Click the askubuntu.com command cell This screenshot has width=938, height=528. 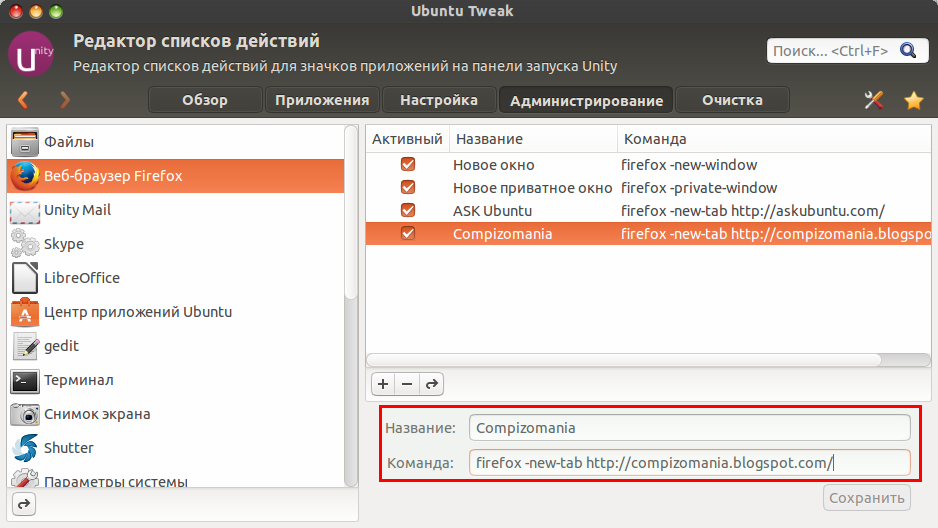click(753, 211)
